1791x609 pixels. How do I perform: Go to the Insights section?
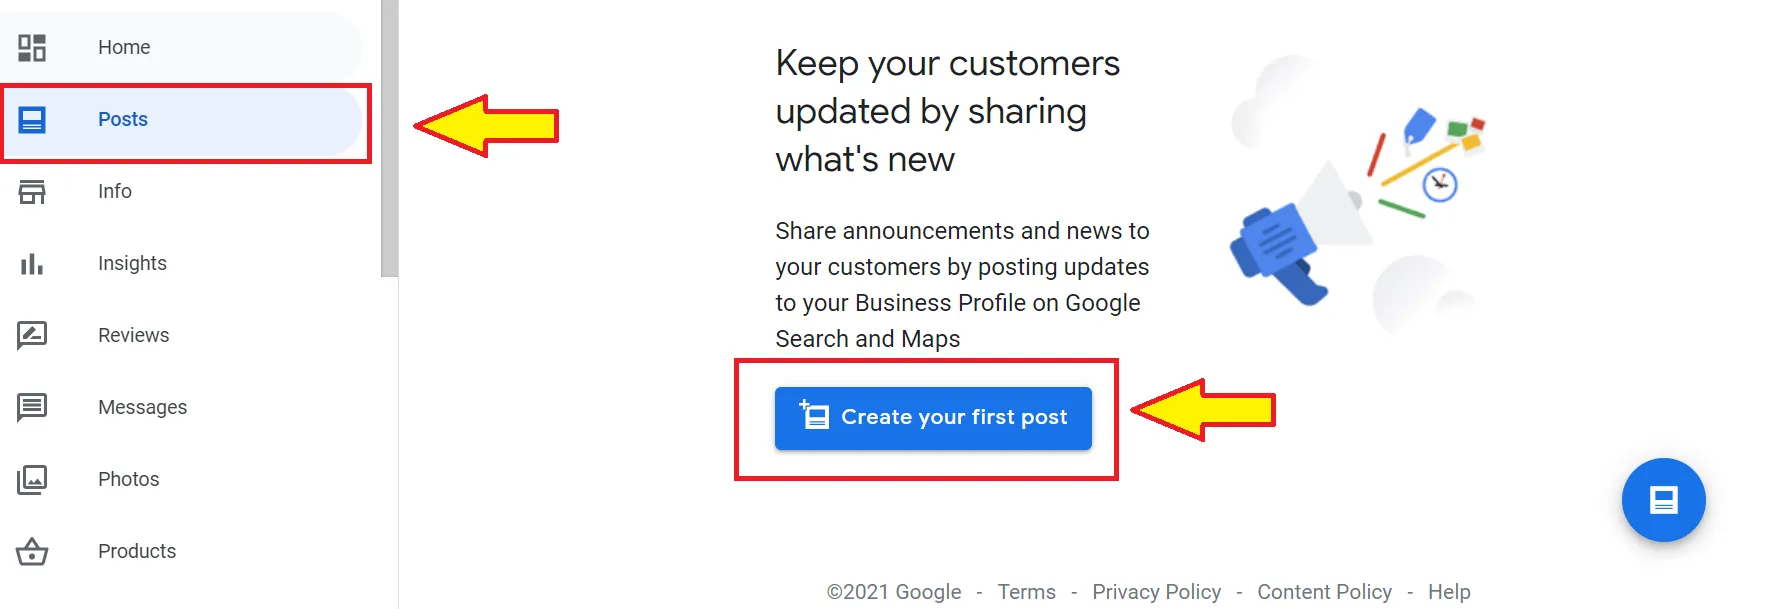(132, 264)
